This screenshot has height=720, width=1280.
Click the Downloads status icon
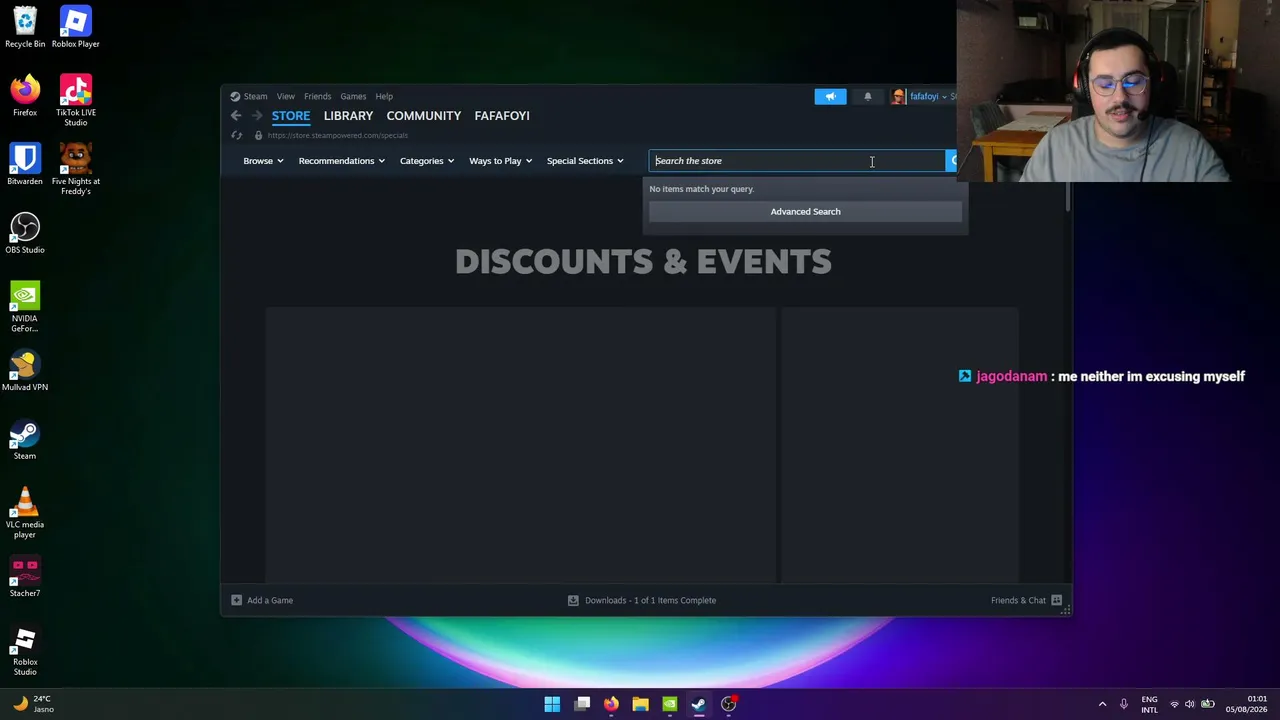(573, 600)
